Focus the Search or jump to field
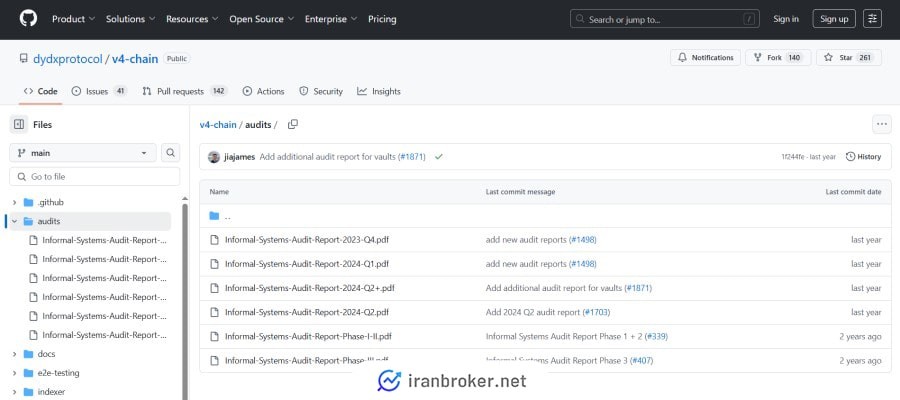Image resolution: width=900 pixels, height=400 pixels. tap(665, 19)
